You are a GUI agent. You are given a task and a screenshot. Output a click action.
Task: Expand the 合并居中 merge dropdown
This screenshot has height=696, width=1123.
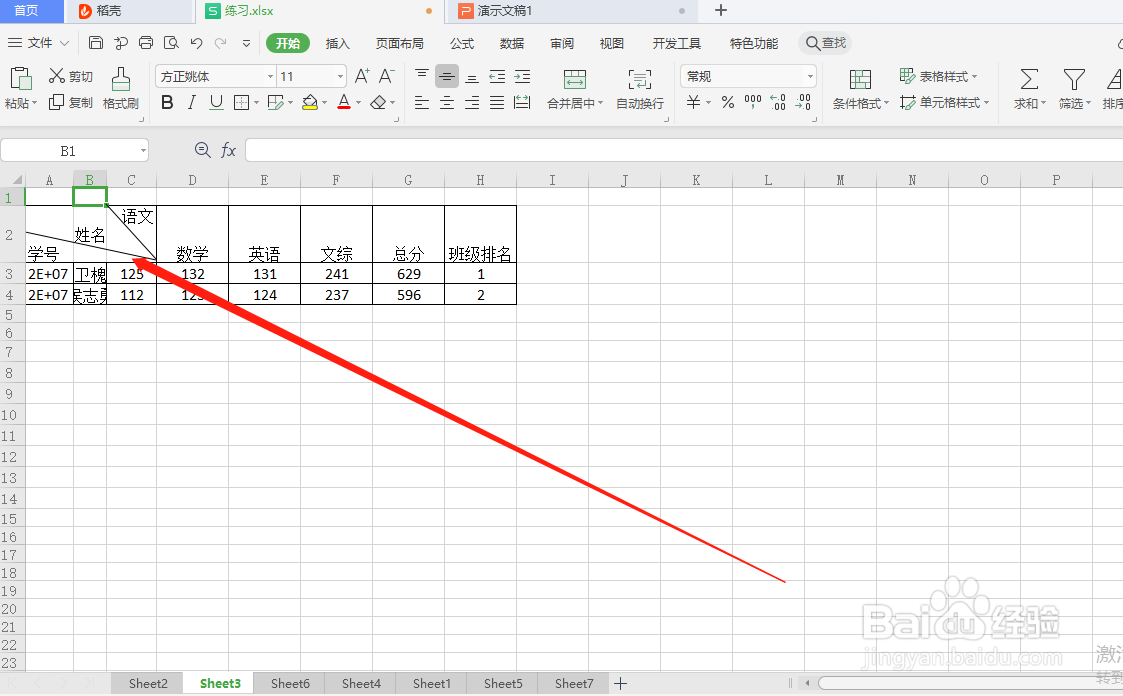click(x=600, y=104)
